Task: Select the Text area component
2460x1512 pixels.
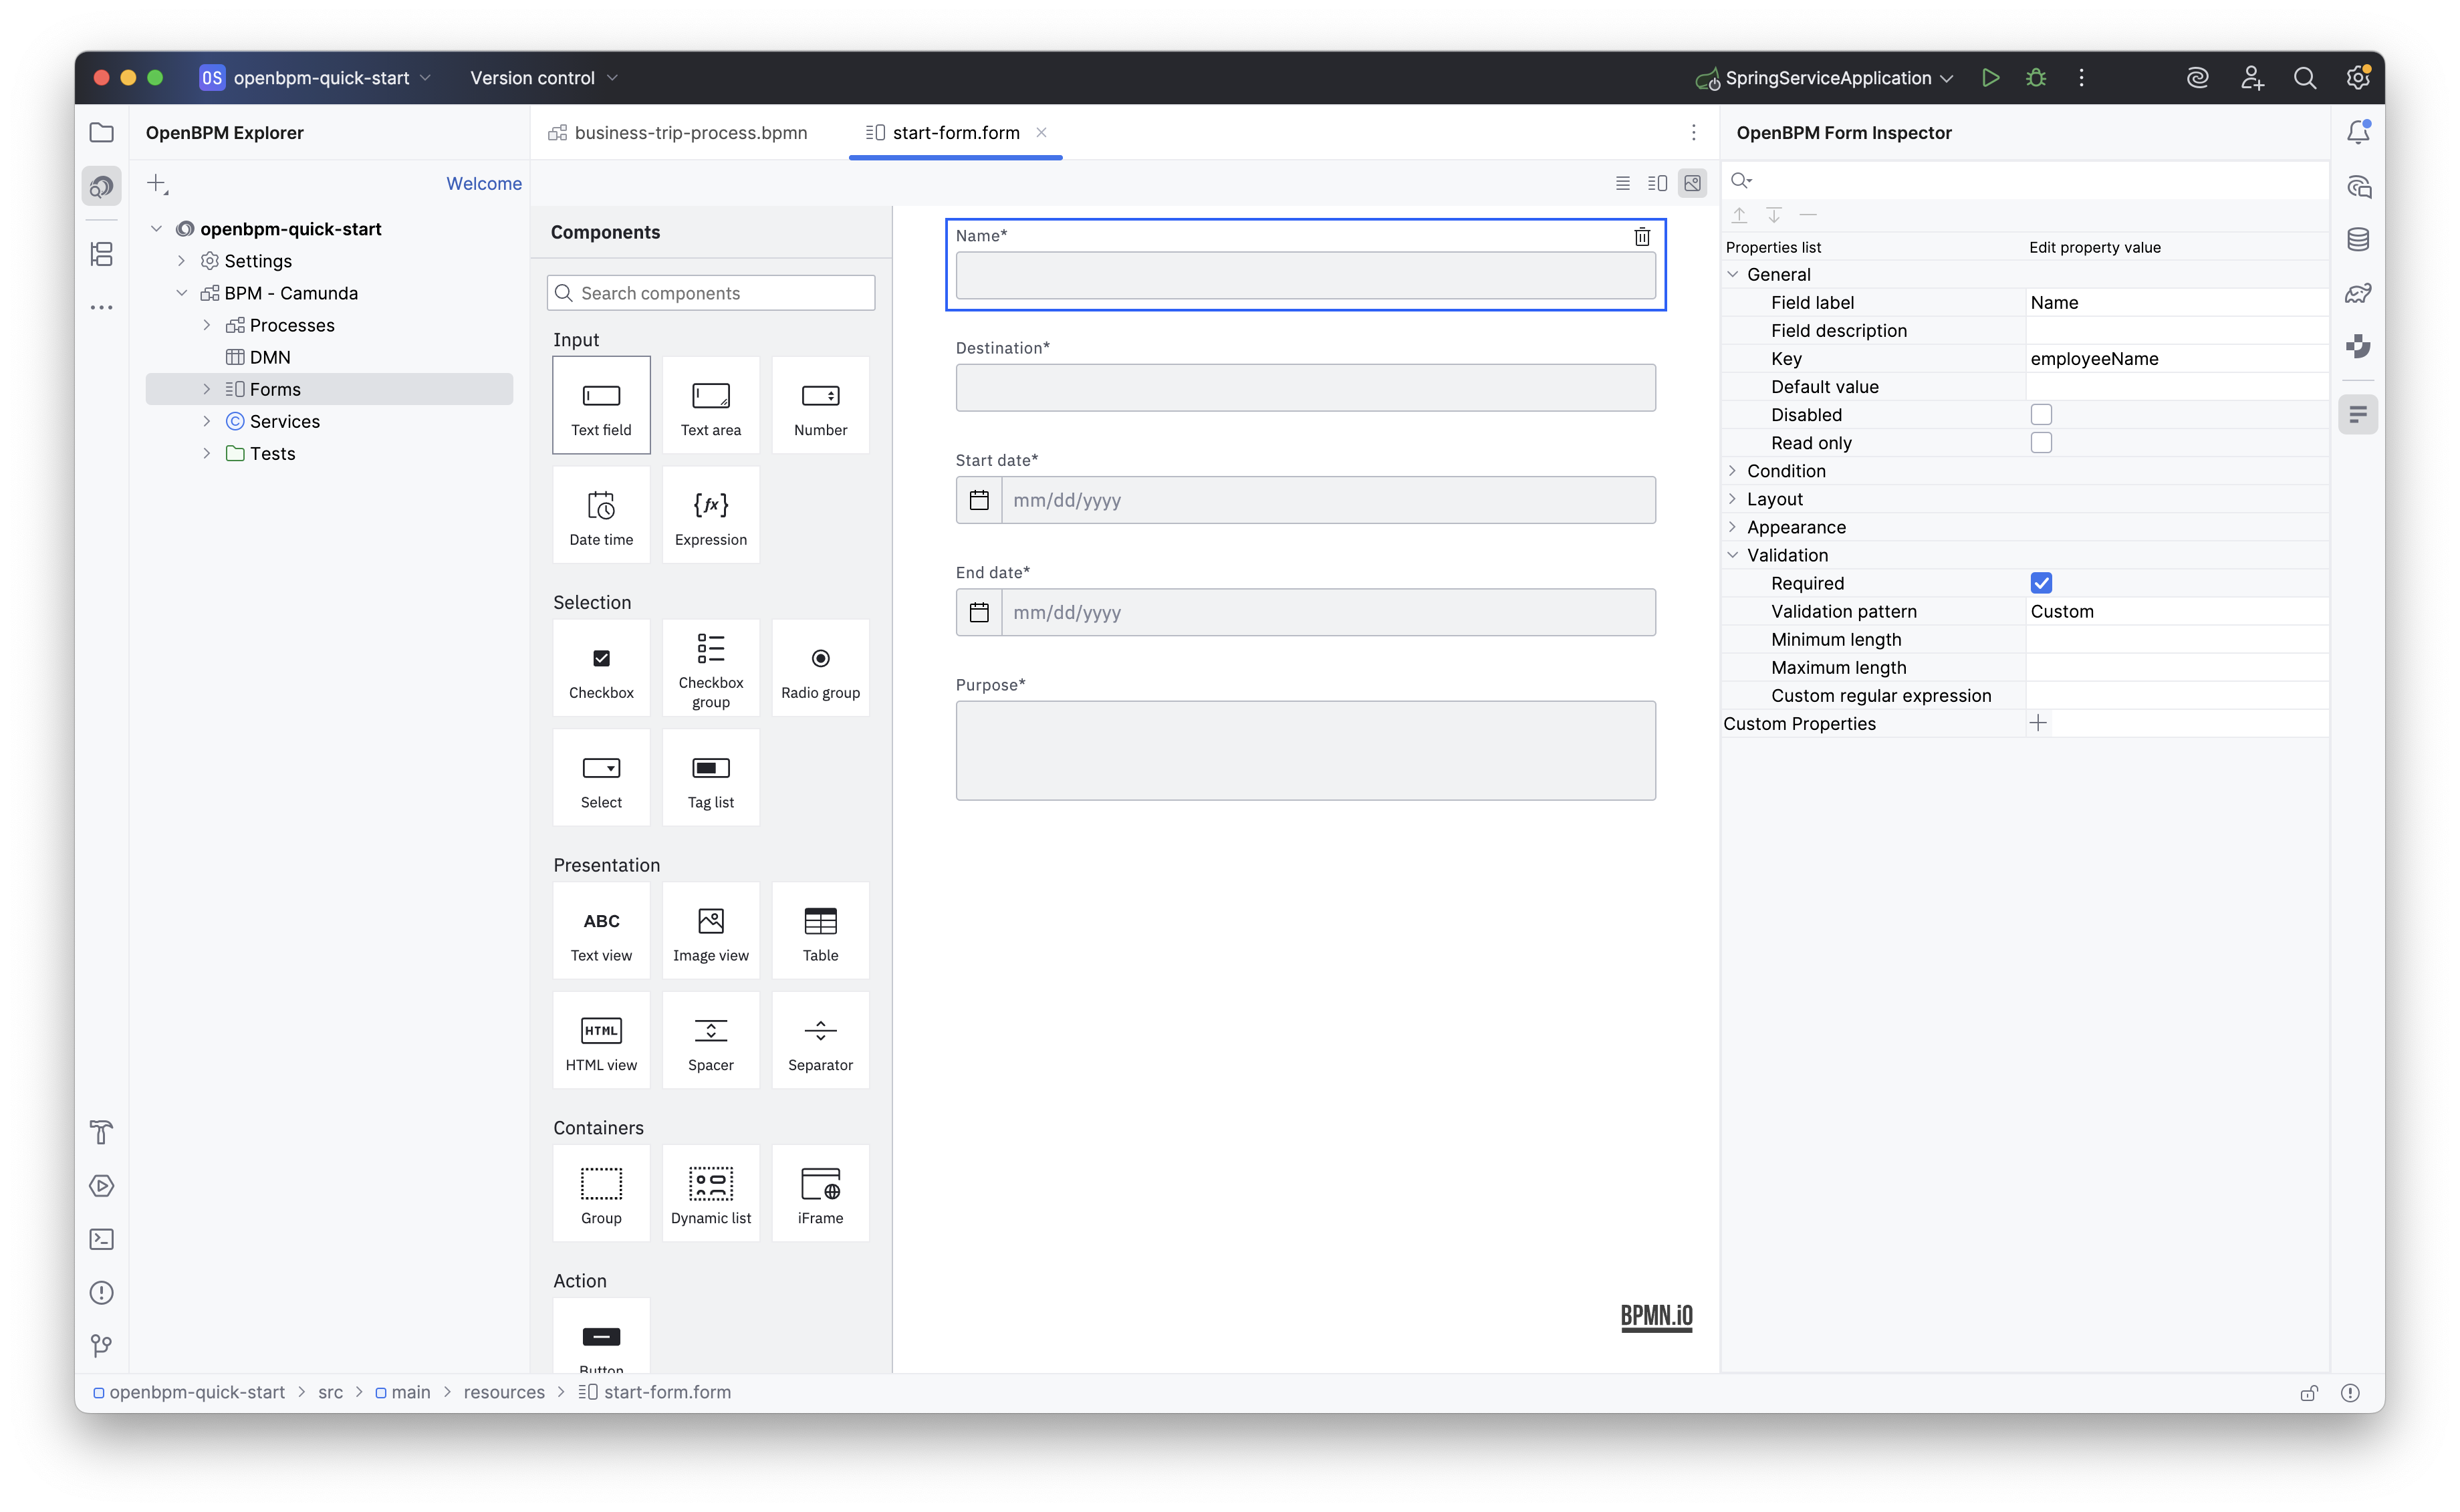Action: click(x=710, y=405)
